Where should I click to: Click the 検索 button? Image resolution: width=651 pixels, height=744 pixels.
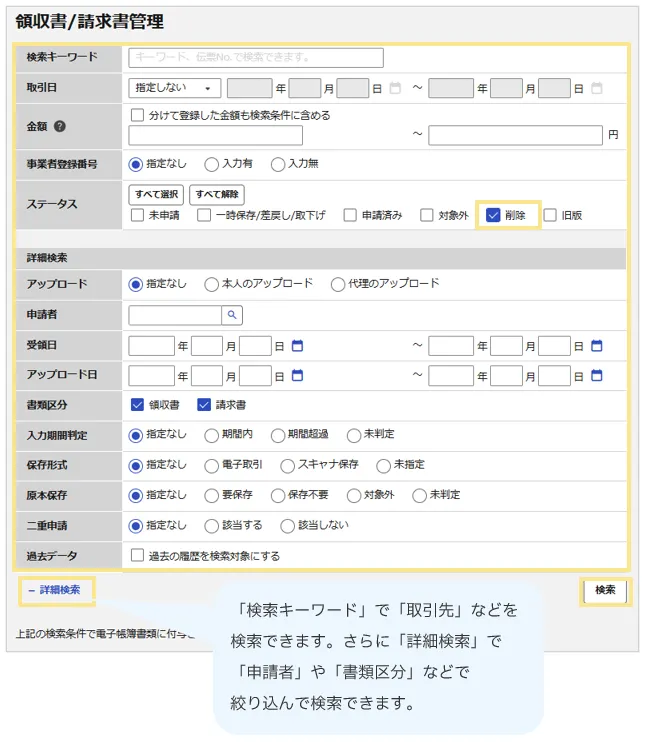605,590
